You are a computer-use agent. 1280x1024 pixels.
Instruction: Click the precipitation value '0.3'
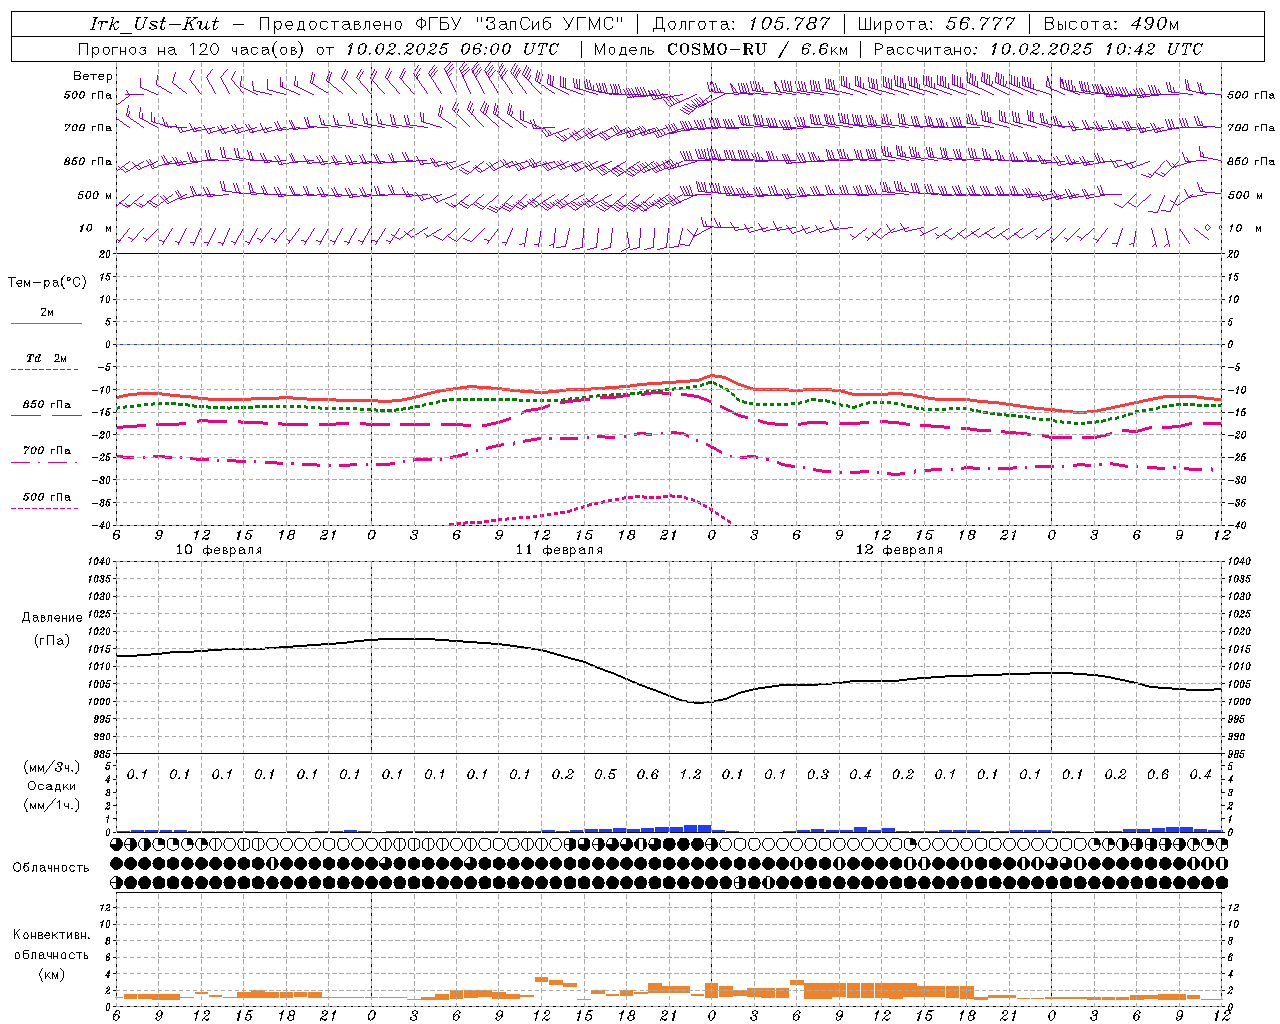[818, 775]
